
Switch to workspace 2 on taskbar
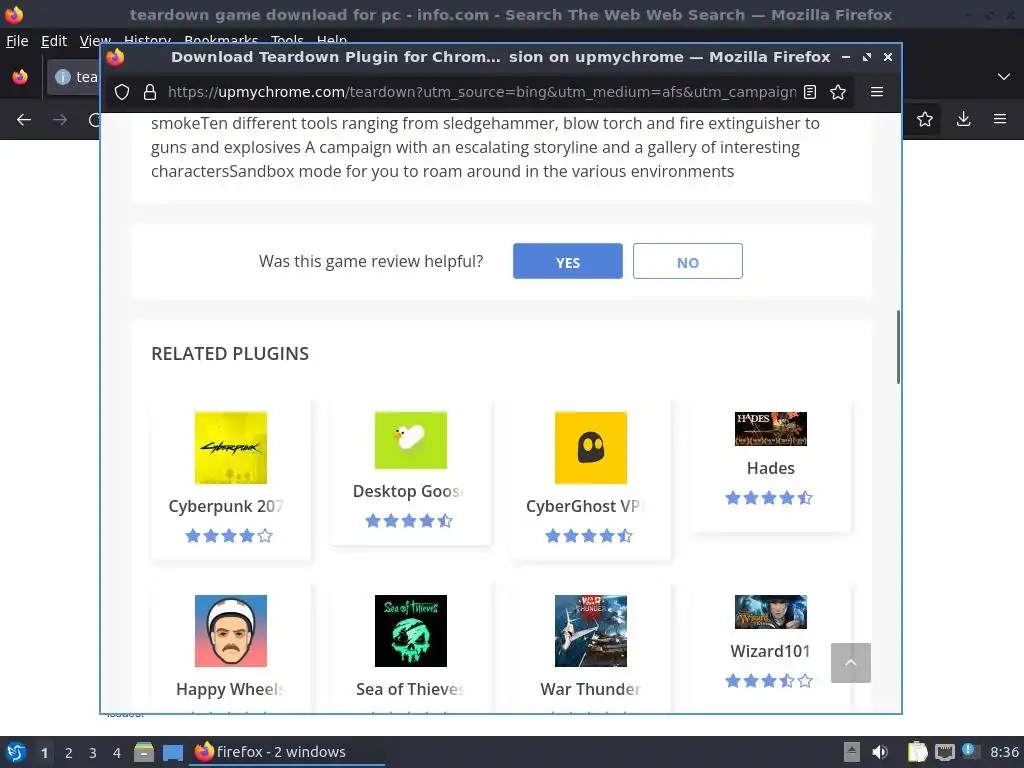pos(69,753)
